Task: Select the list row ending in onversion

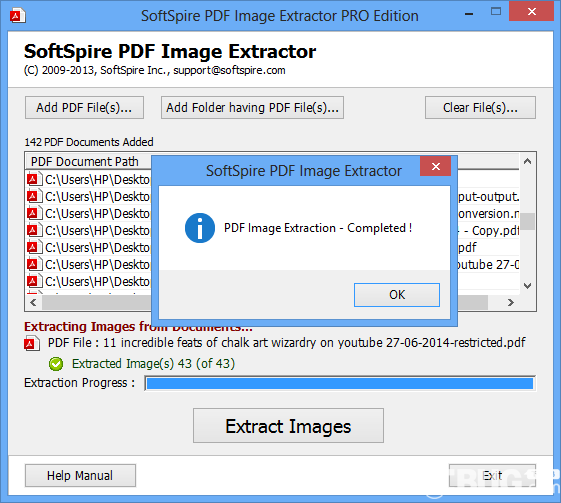Action: (273, 214)
